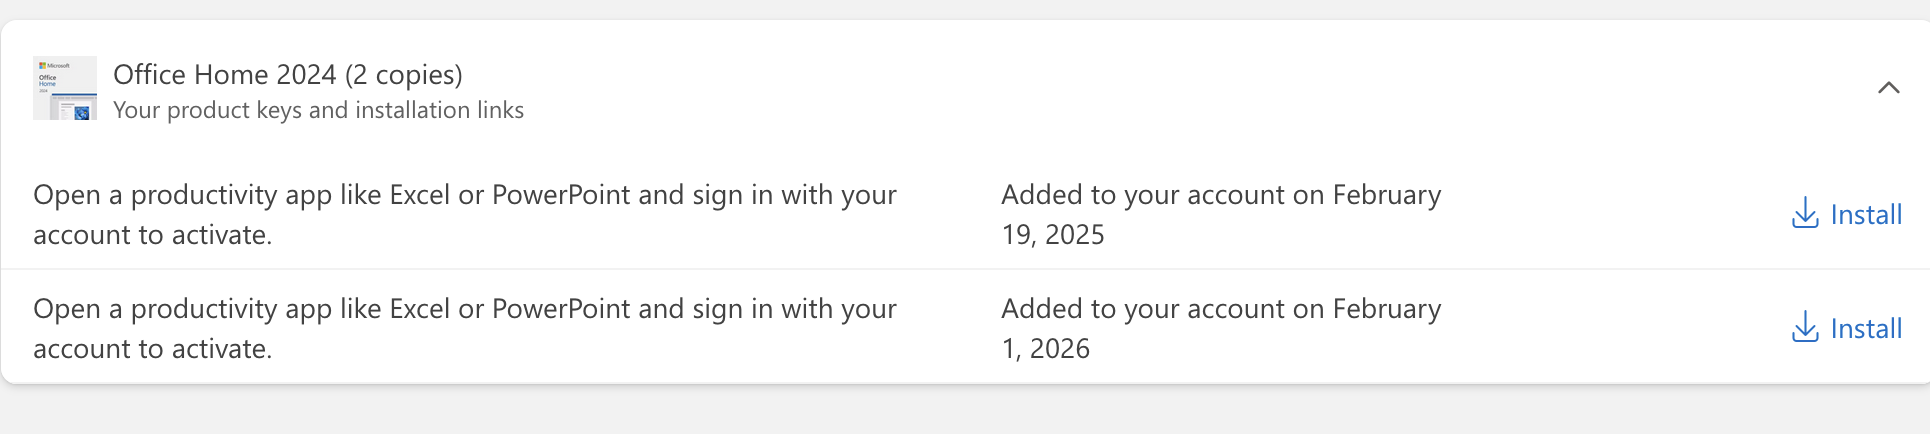Install the copy added February 1, 2026
Viewport: 1930px width, 434px height.
click(1865, 329)
